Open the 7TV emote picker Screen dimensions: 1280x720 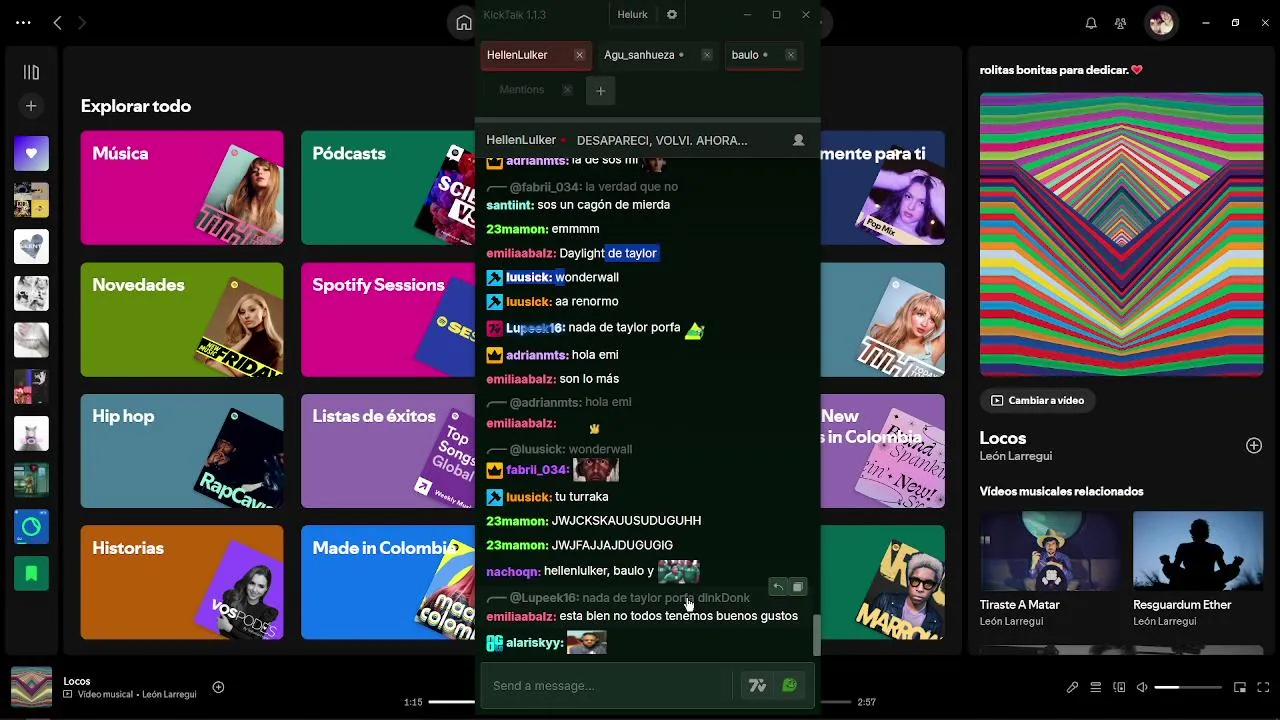pos(757,685)
